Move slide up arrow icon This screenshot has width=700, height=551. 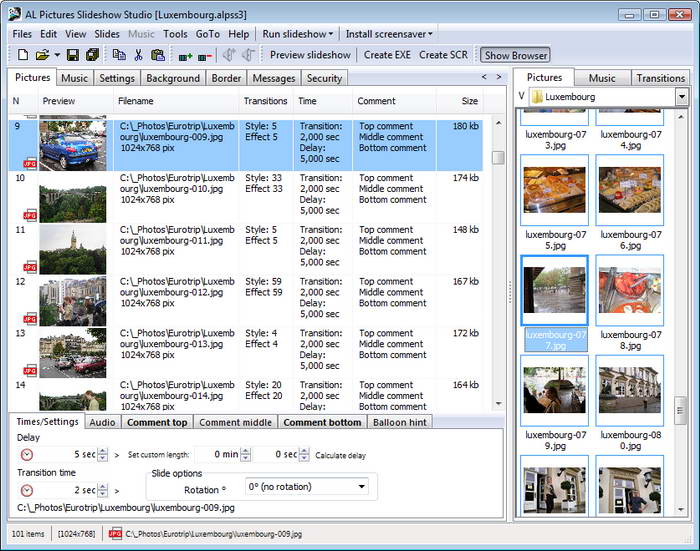[x=229, y=55]
